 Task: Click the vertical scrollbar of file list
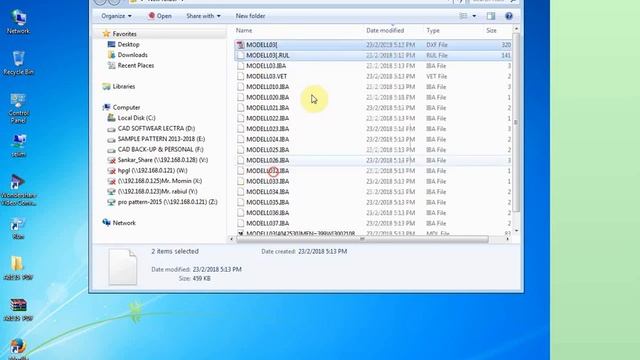[516, 122]
